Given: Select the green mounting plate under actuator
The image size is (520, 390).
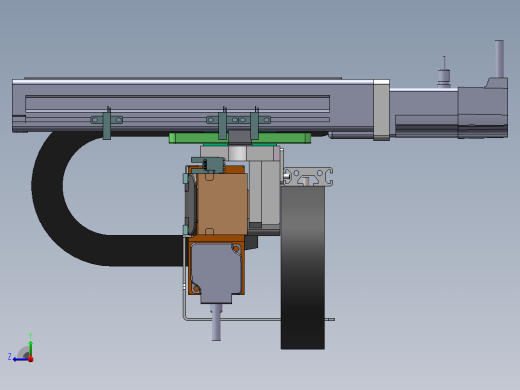Looking at the screenshot, I should click(240, 138).
